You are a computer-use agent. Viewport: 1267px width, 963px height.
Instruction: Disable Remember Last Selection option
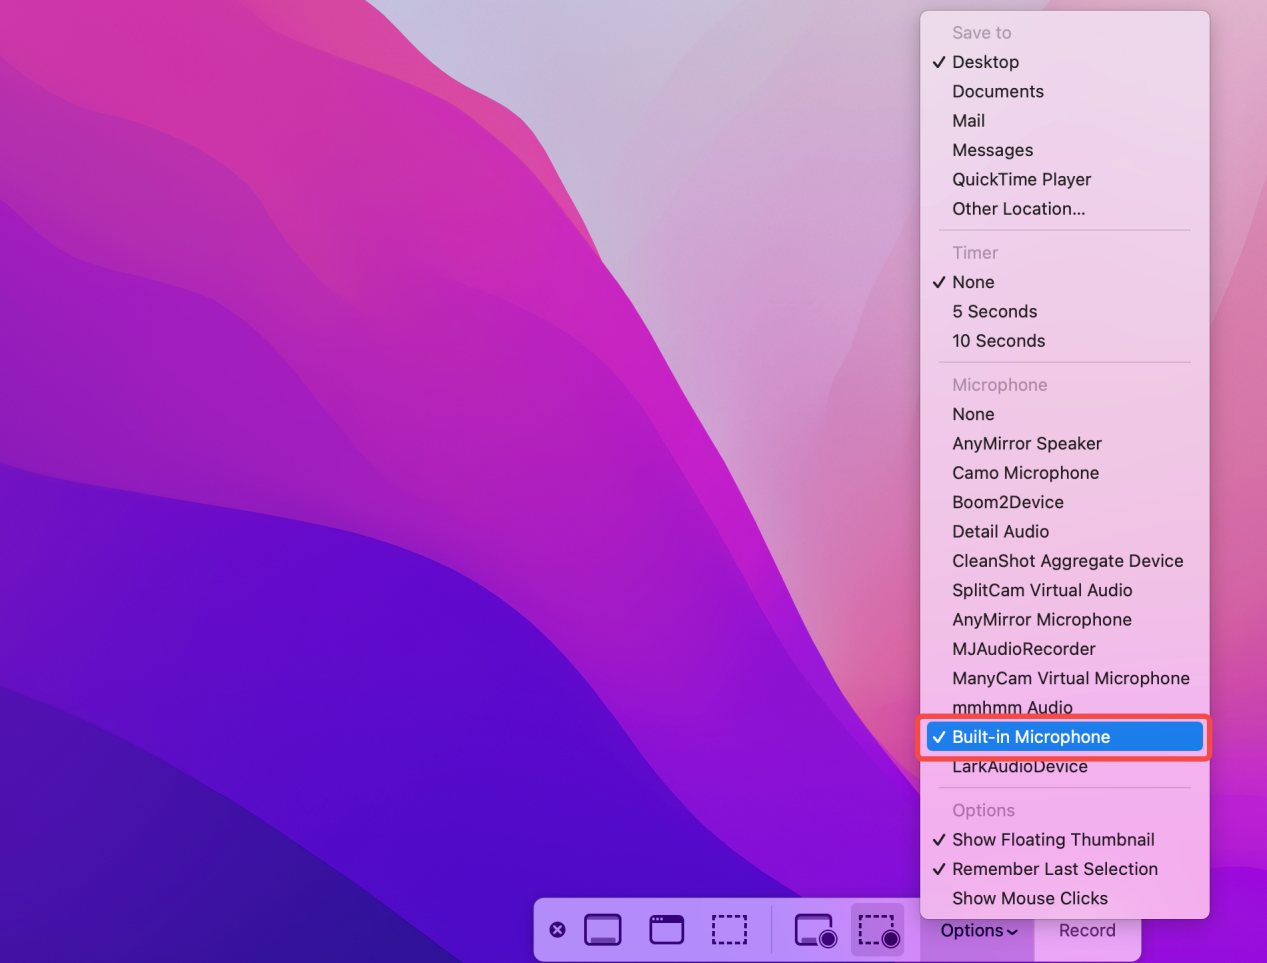click(1054, 869)
